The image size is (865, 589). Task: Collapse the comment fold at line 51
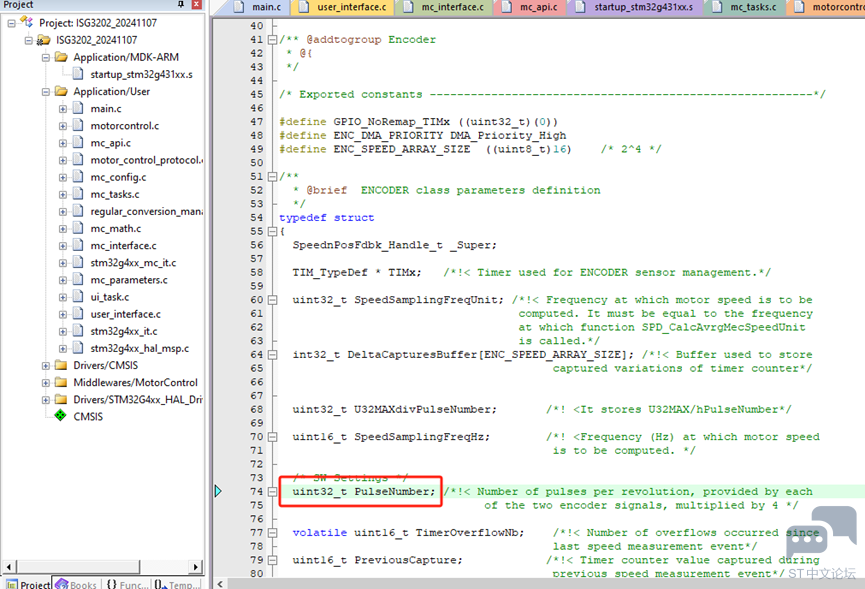272,176
